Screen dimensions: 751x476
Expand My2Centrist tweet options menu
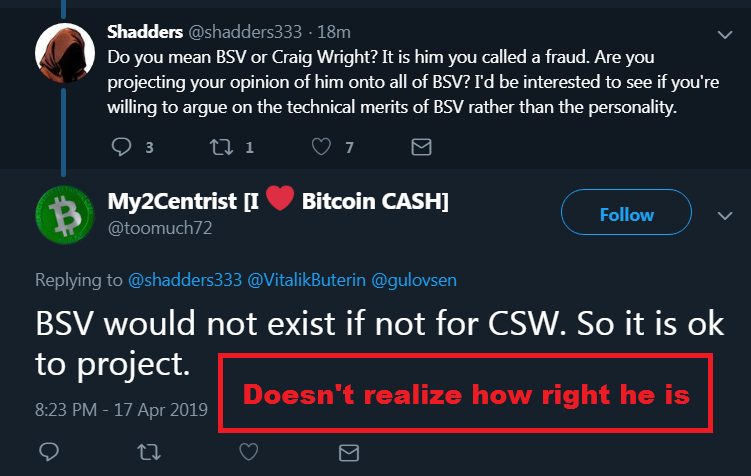click(x=725, y=215)
